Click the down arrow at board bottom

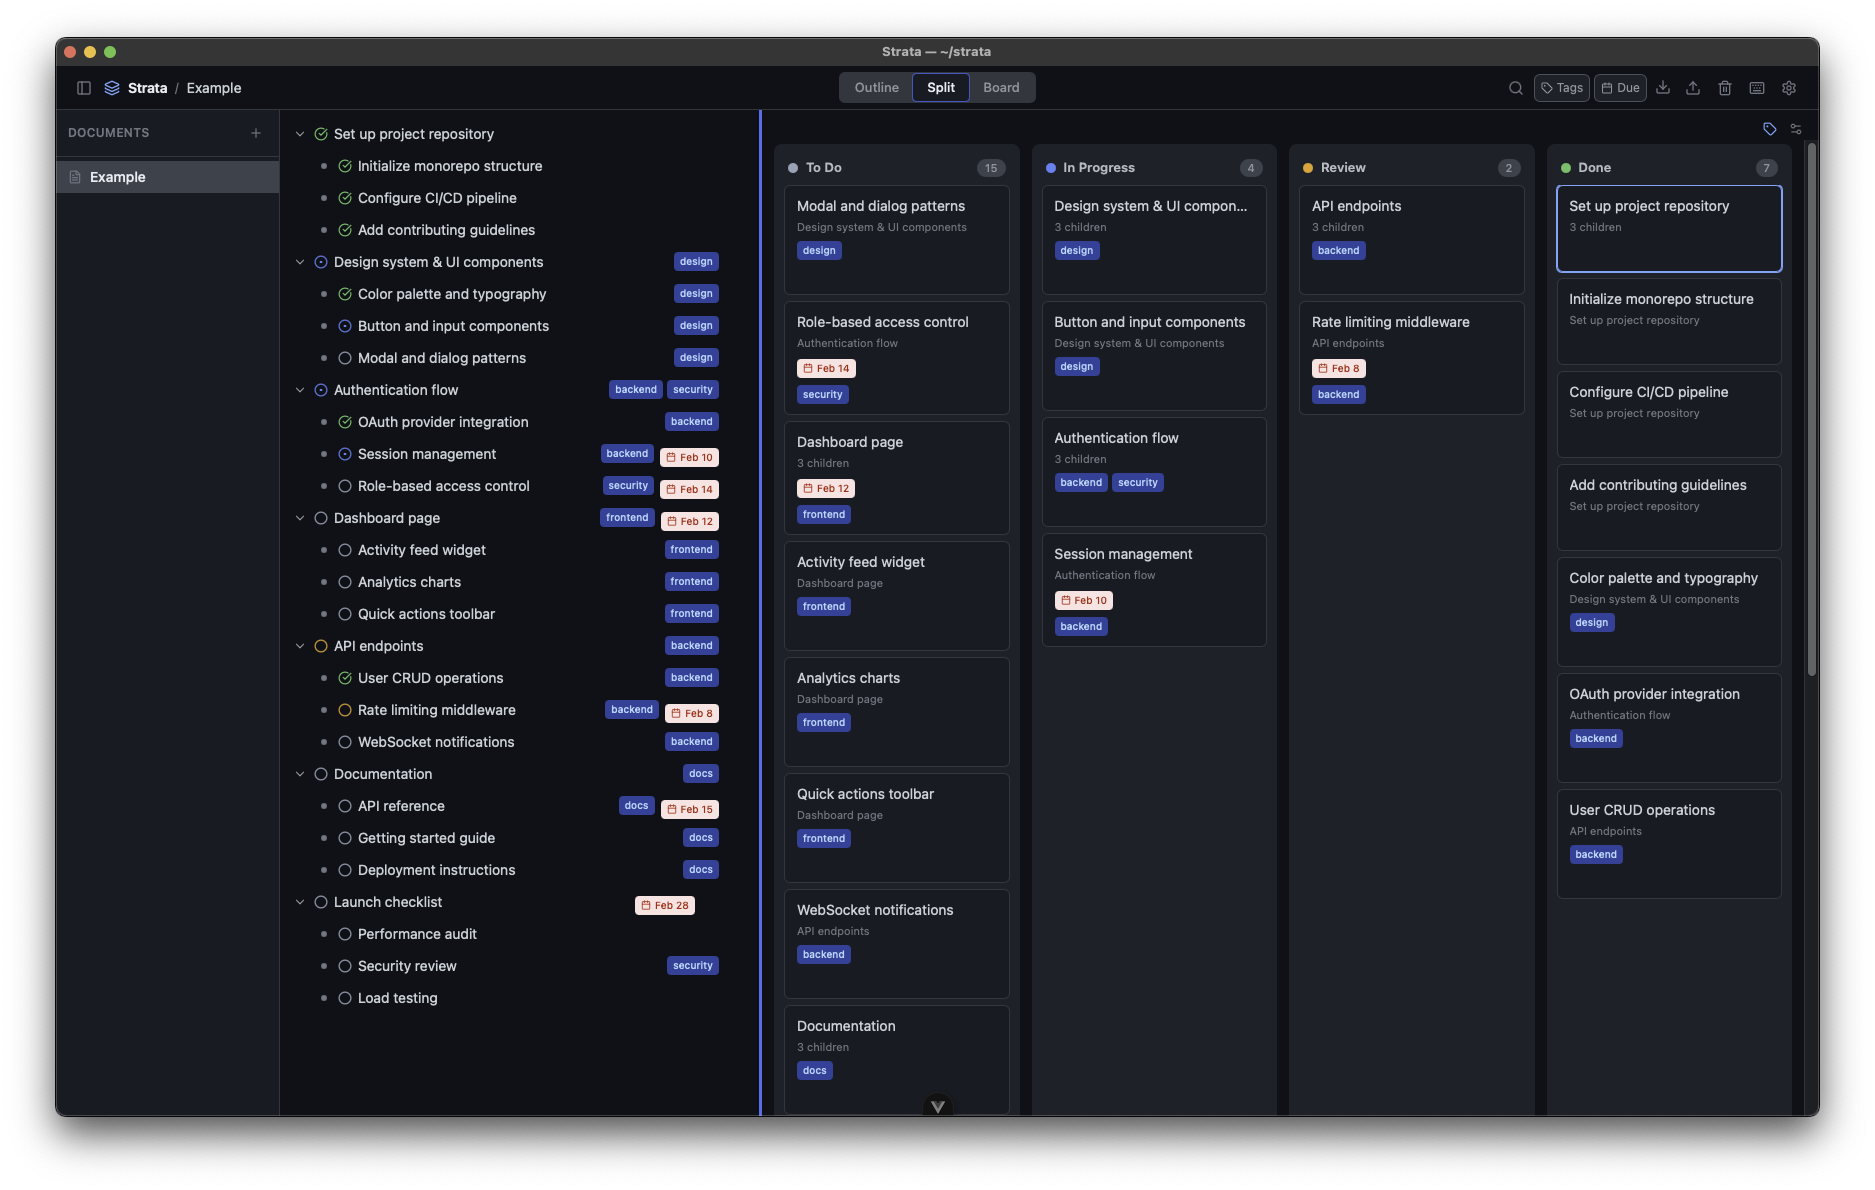(938, 1106)
